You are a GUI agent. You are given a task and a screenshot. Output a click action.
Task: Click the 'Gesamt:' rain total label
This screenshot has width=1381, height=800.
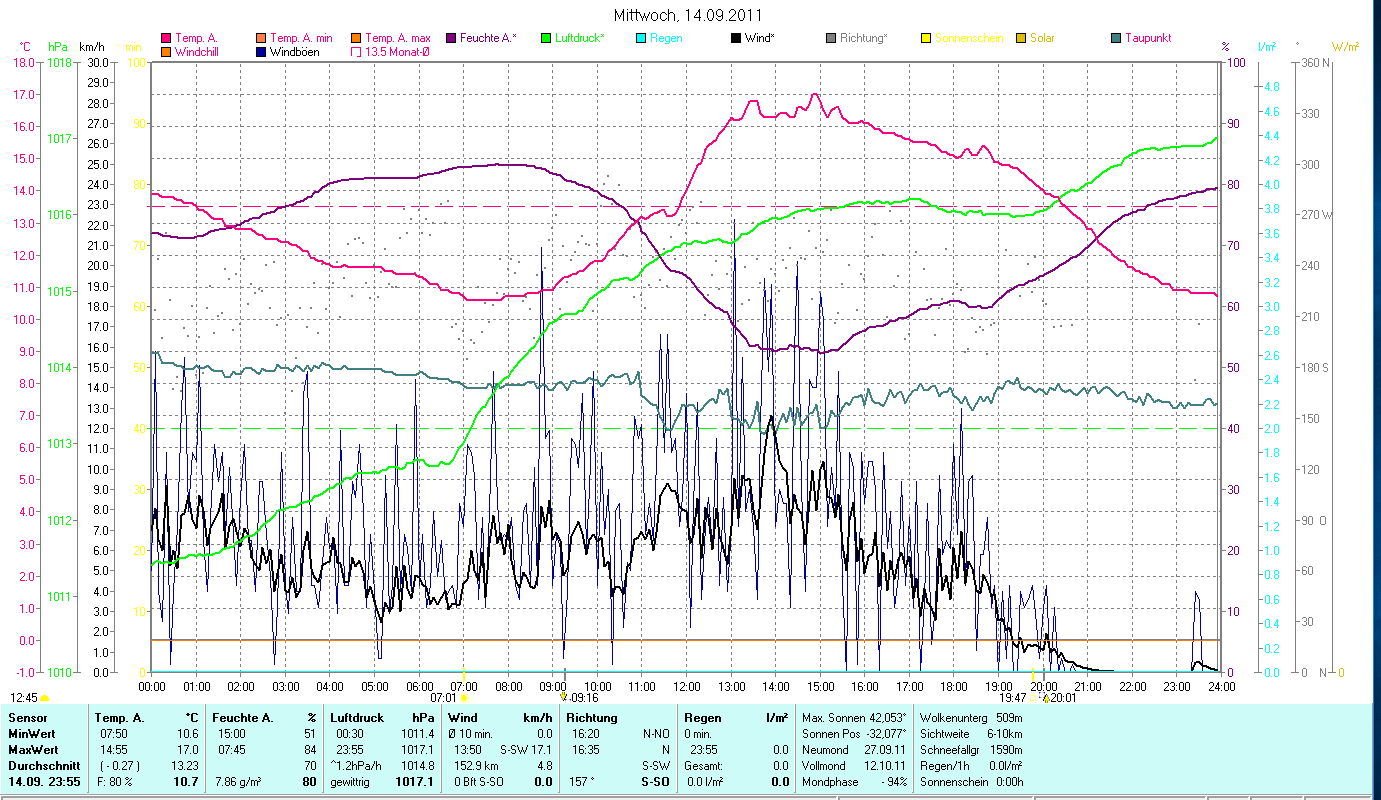tap(703, 766)
